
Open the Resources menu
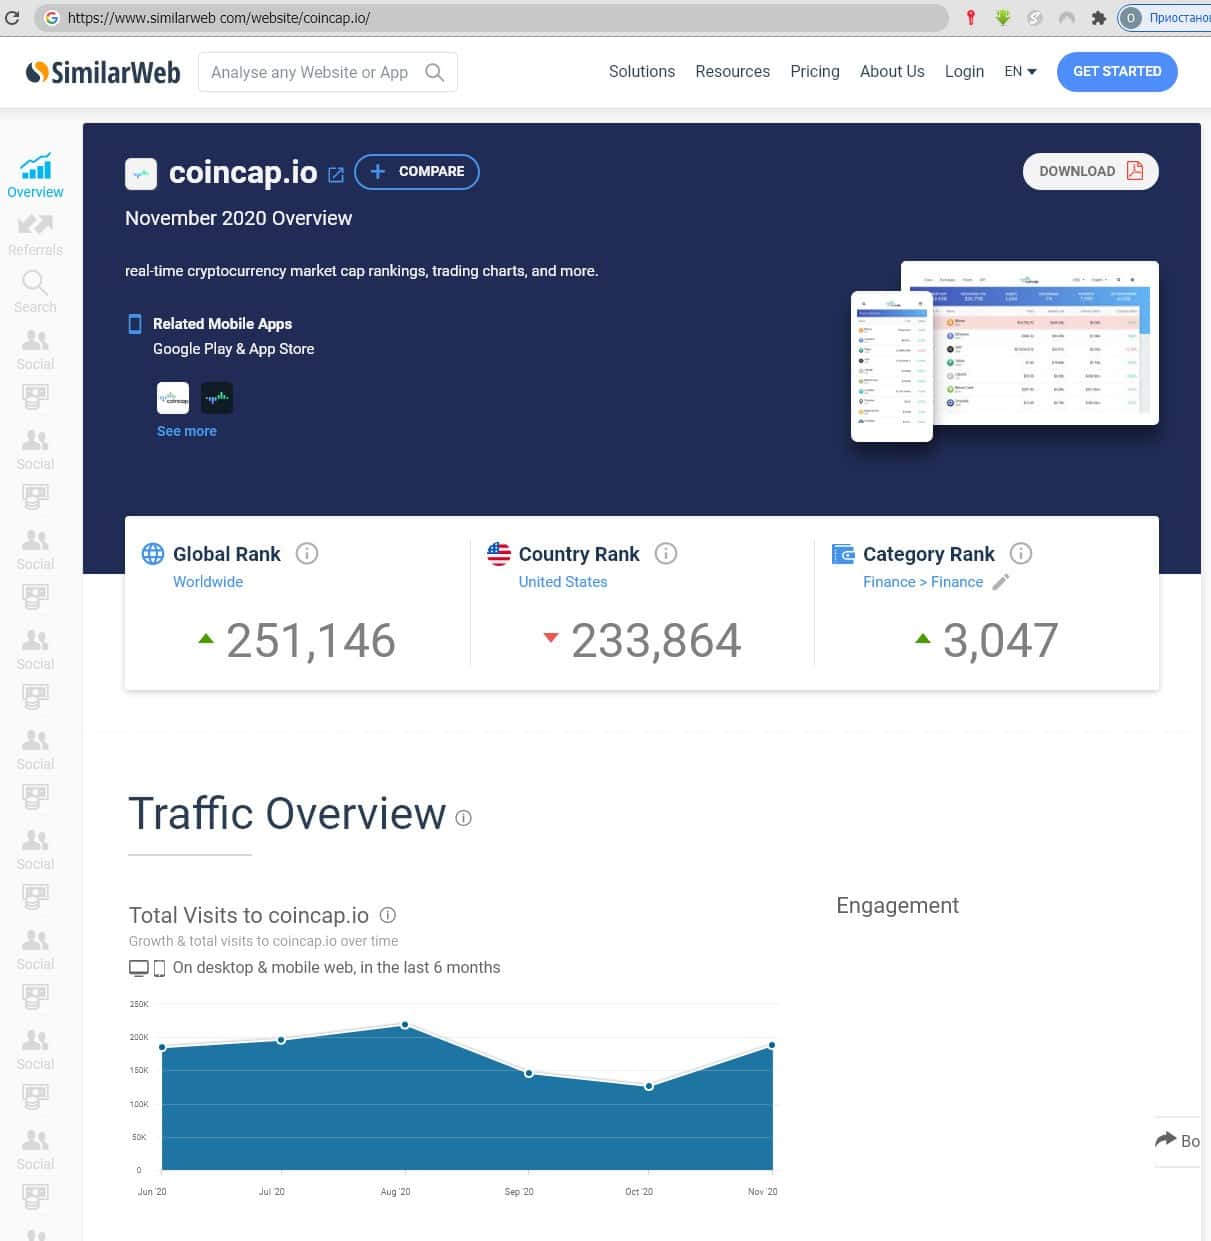(x=733, y=72)
